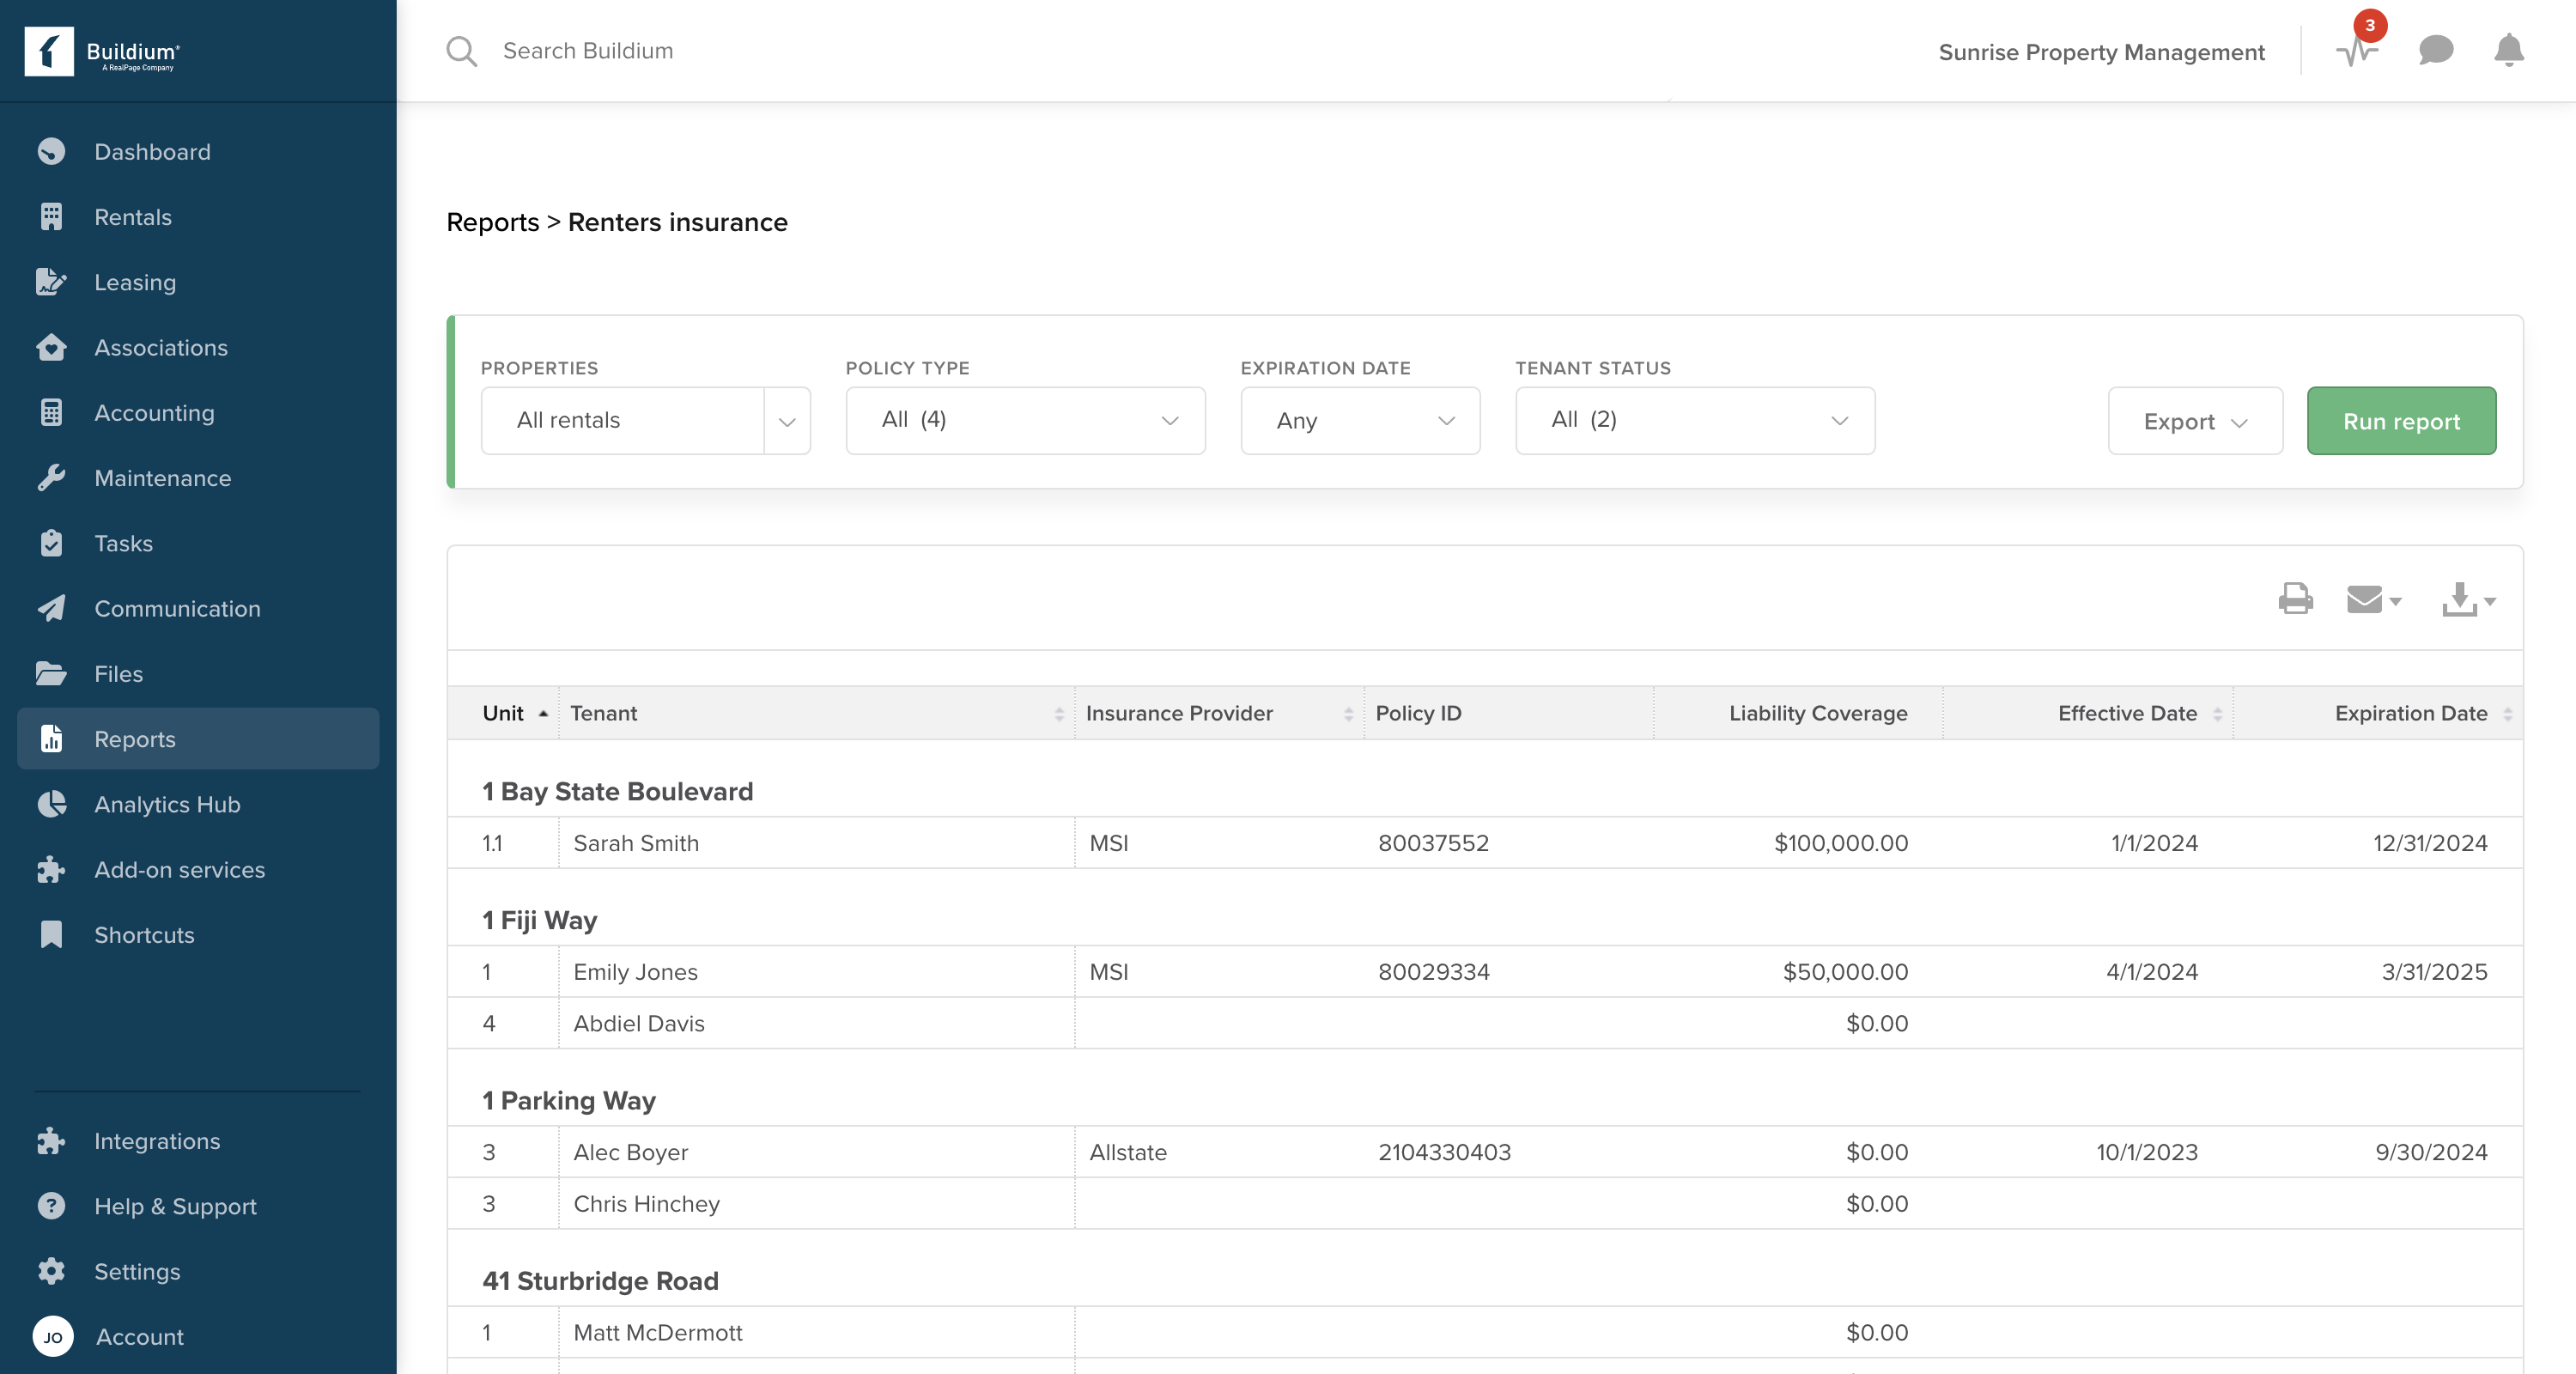The height and width of the screenshot is (1374, 2576).
Task: Open the activity pulse notifications icon
Action: 2356,50
